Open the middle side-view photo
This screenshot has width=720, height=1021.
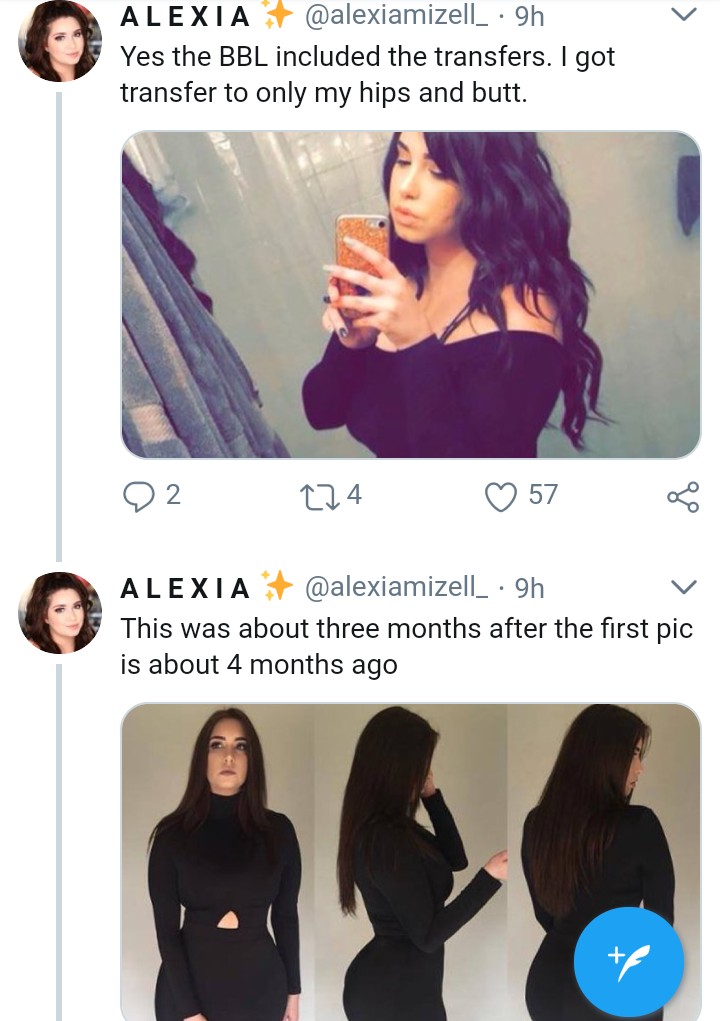coord(411,860)
